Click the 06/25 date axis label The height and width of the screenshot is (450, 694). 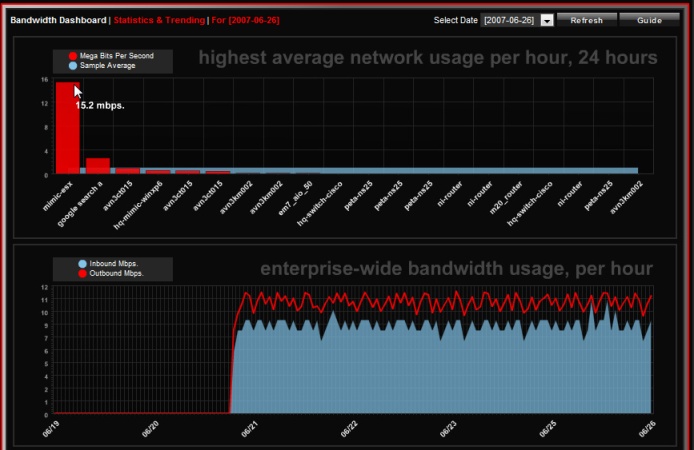[548, 429]
